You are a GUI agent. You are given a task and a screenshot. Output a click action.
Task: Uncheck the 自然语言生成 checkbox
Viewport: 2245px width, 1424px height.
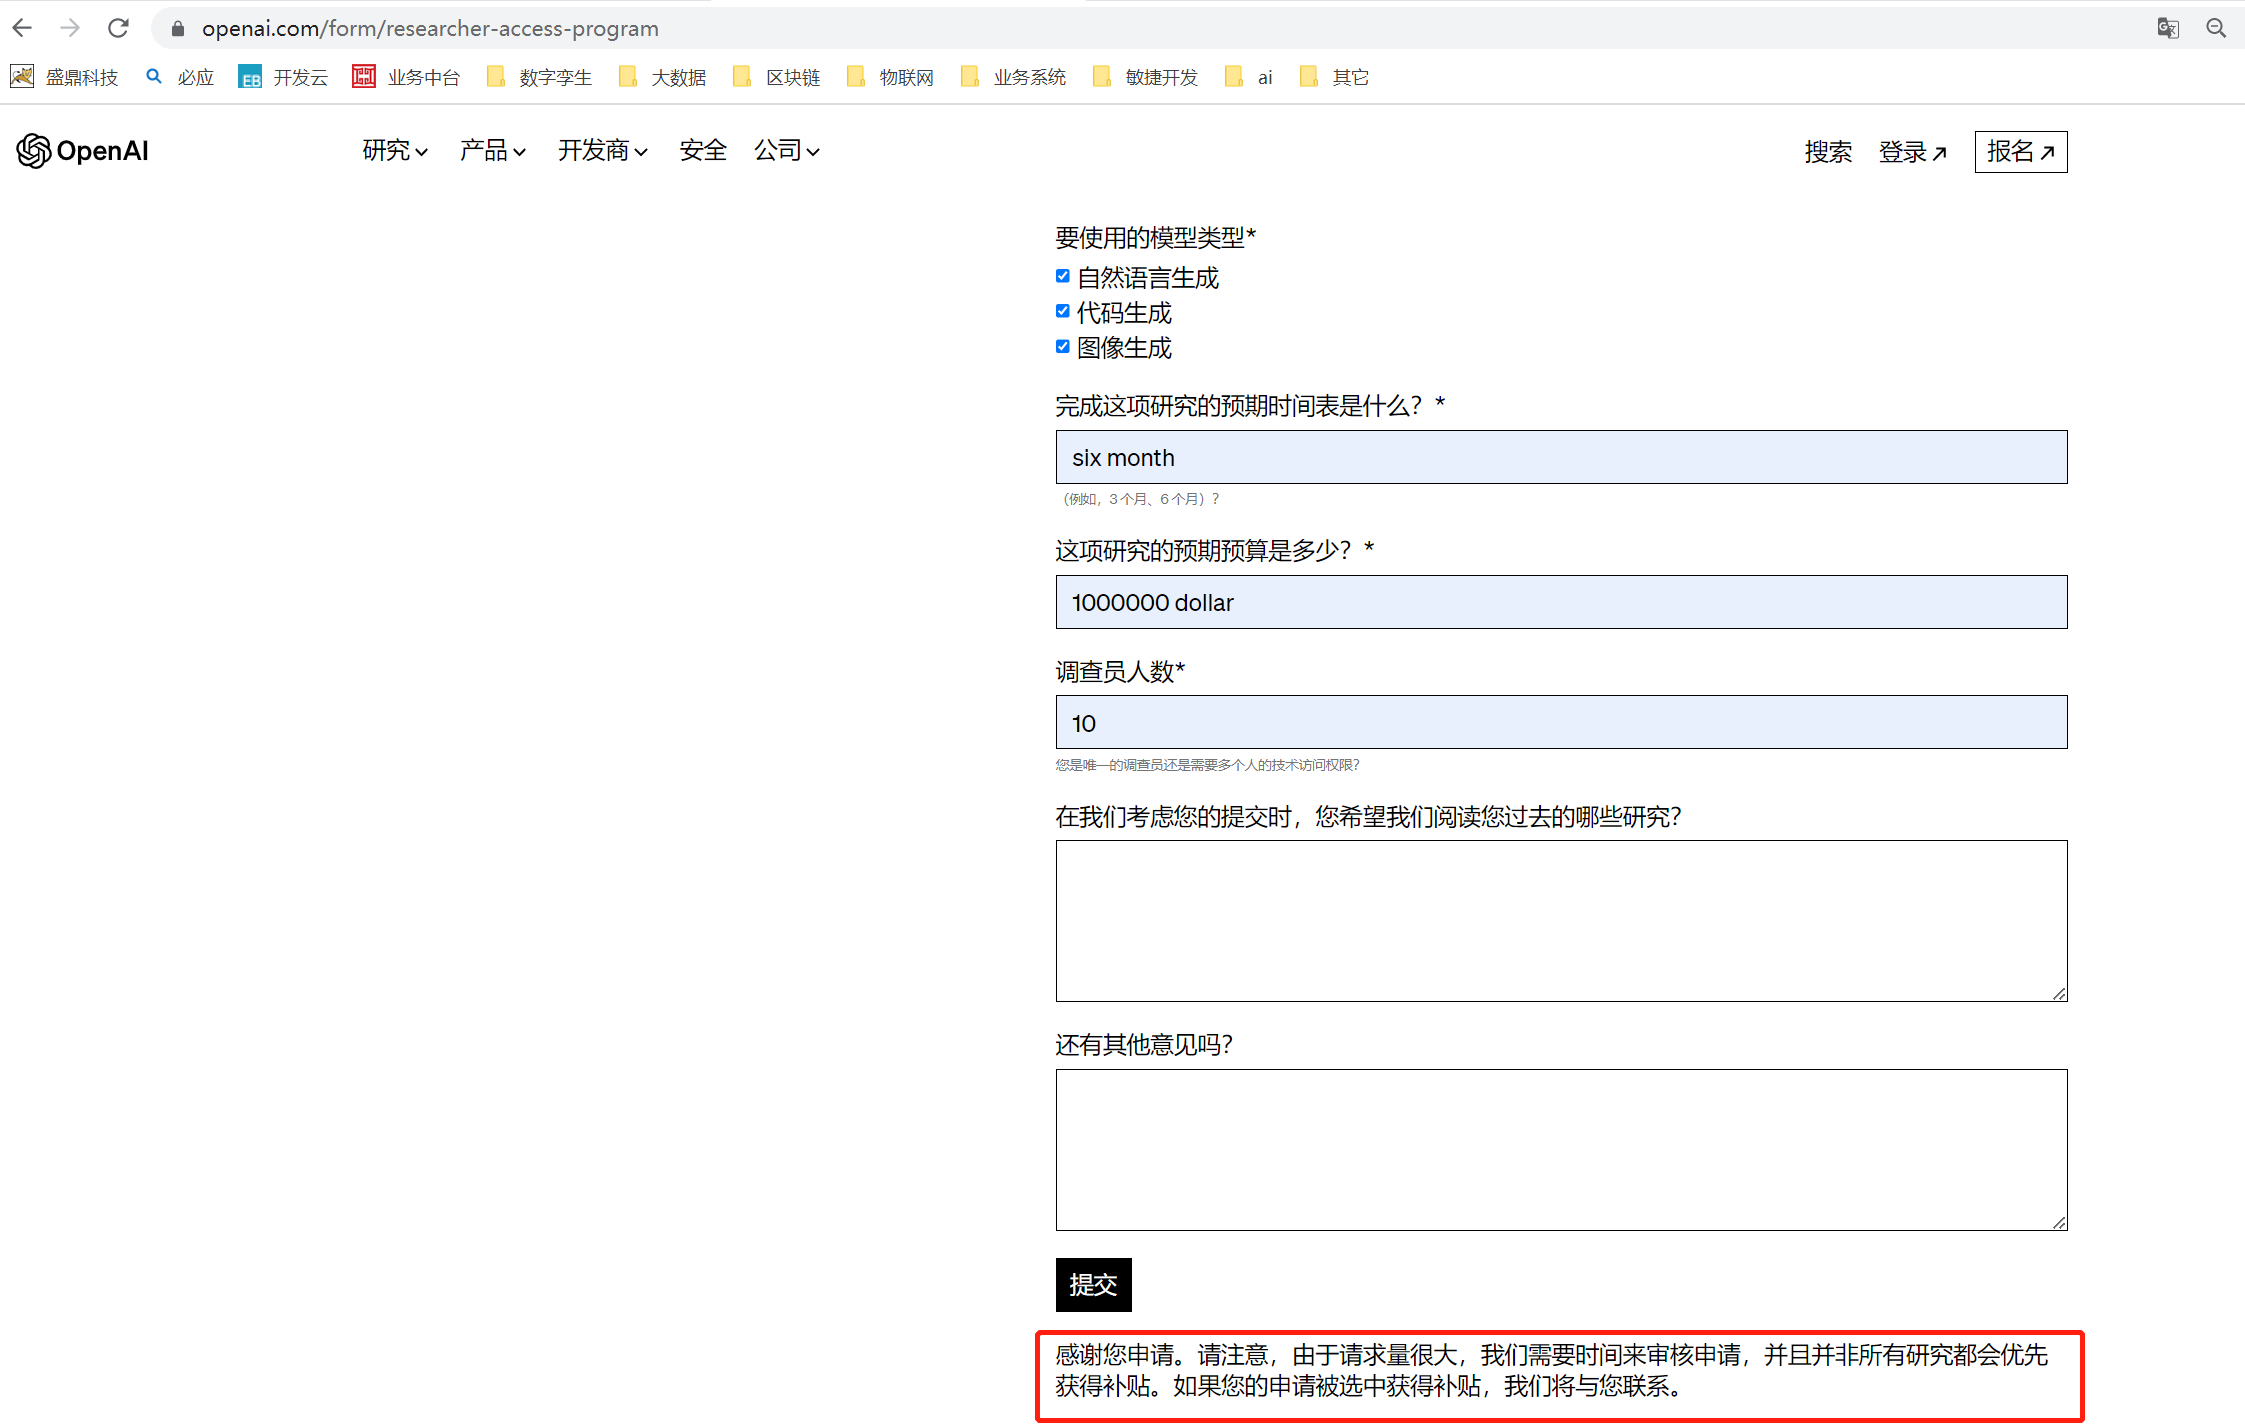(1062, 276)
